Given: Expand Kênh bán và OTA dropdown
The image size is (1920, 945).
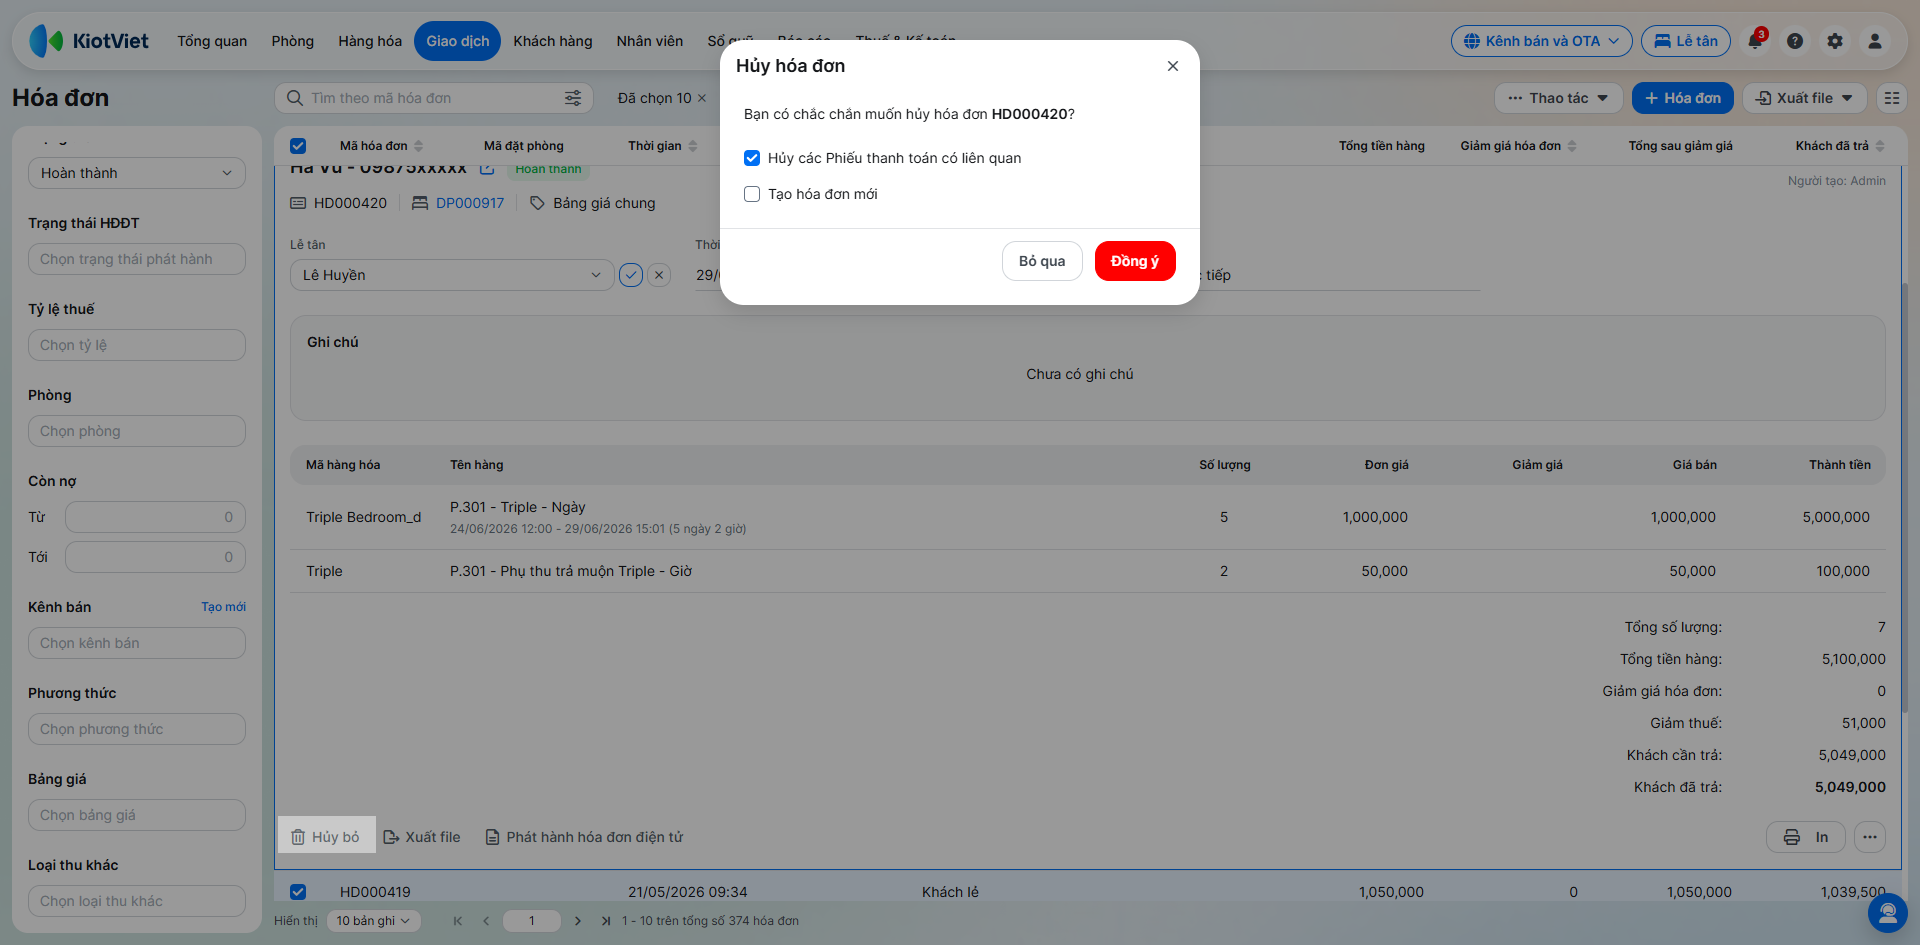Looking at the screenshot, I should (1542, 41).
